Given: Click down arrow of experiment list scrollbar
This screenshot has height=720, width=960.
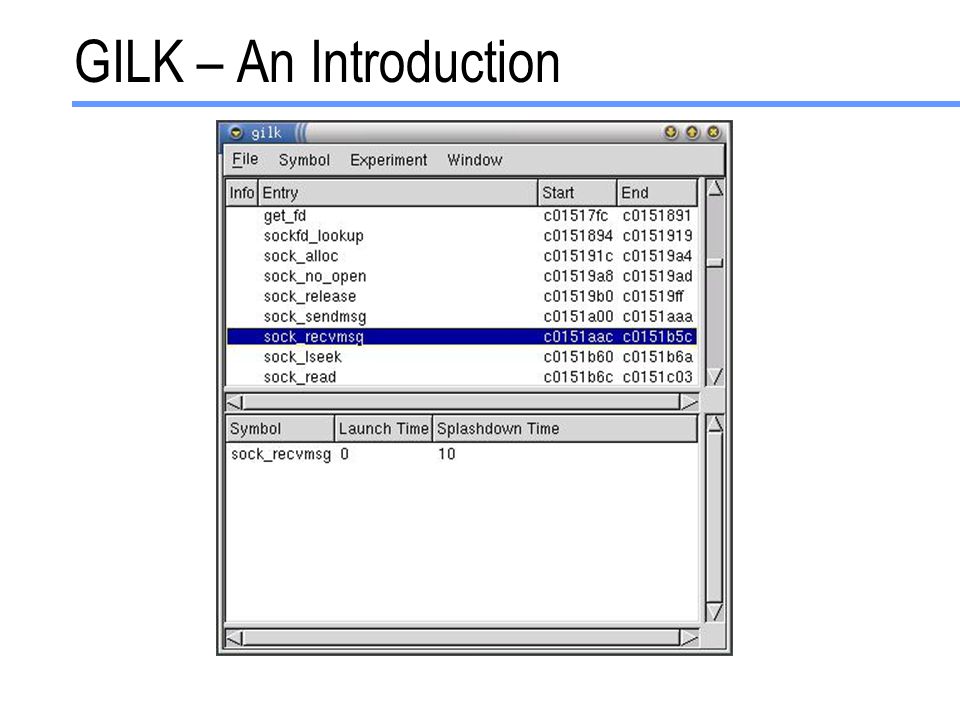Looking at the screenshot, I should pos(714,612).
